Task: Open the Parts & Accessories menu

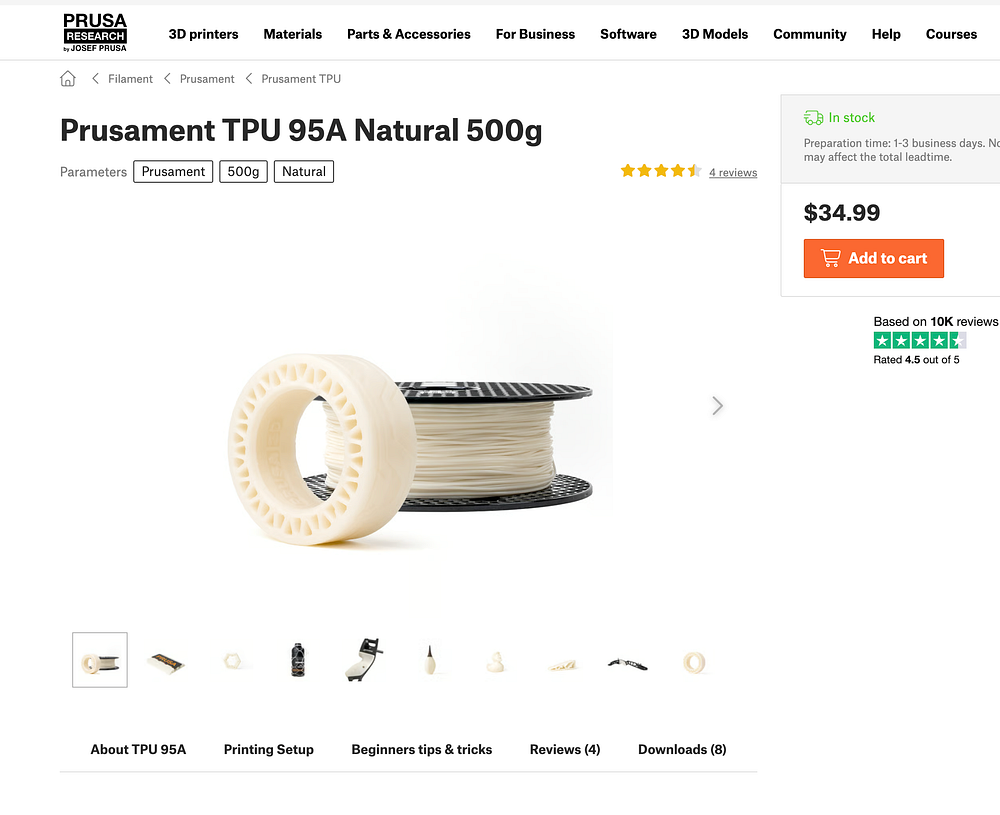Action: tap(409, 34)
